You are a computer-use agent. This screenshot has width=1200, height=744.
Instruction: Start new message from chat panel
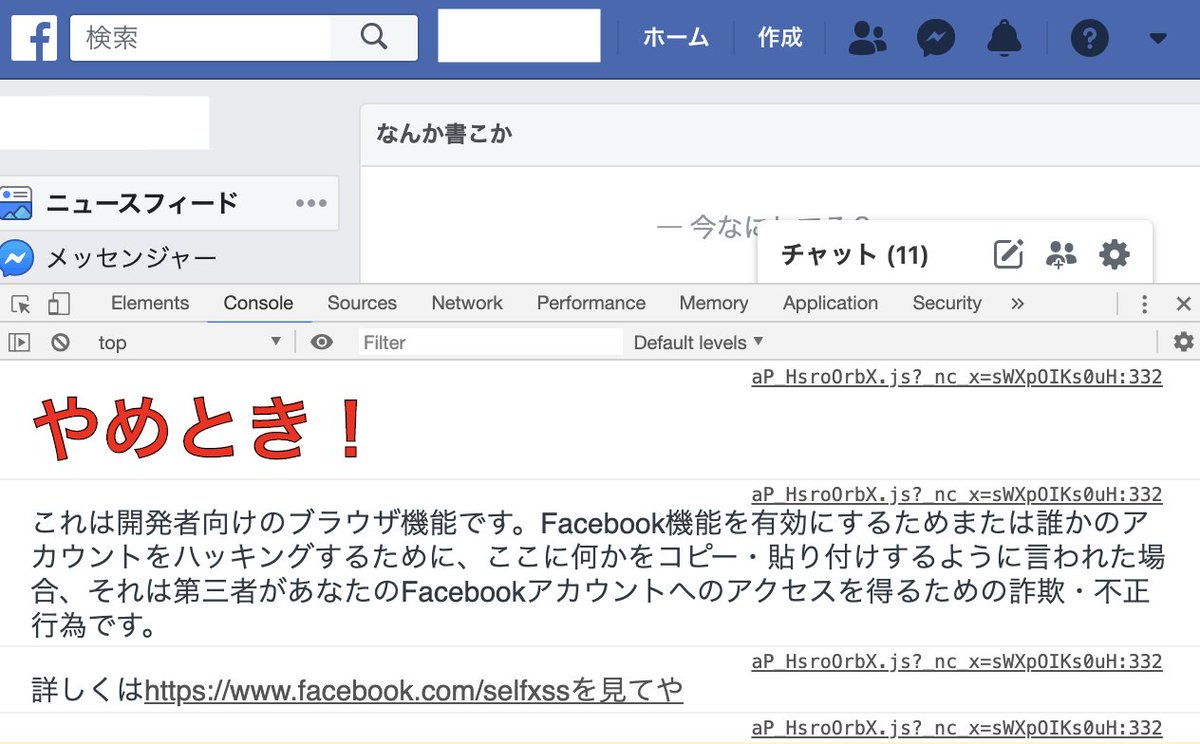1008,255
